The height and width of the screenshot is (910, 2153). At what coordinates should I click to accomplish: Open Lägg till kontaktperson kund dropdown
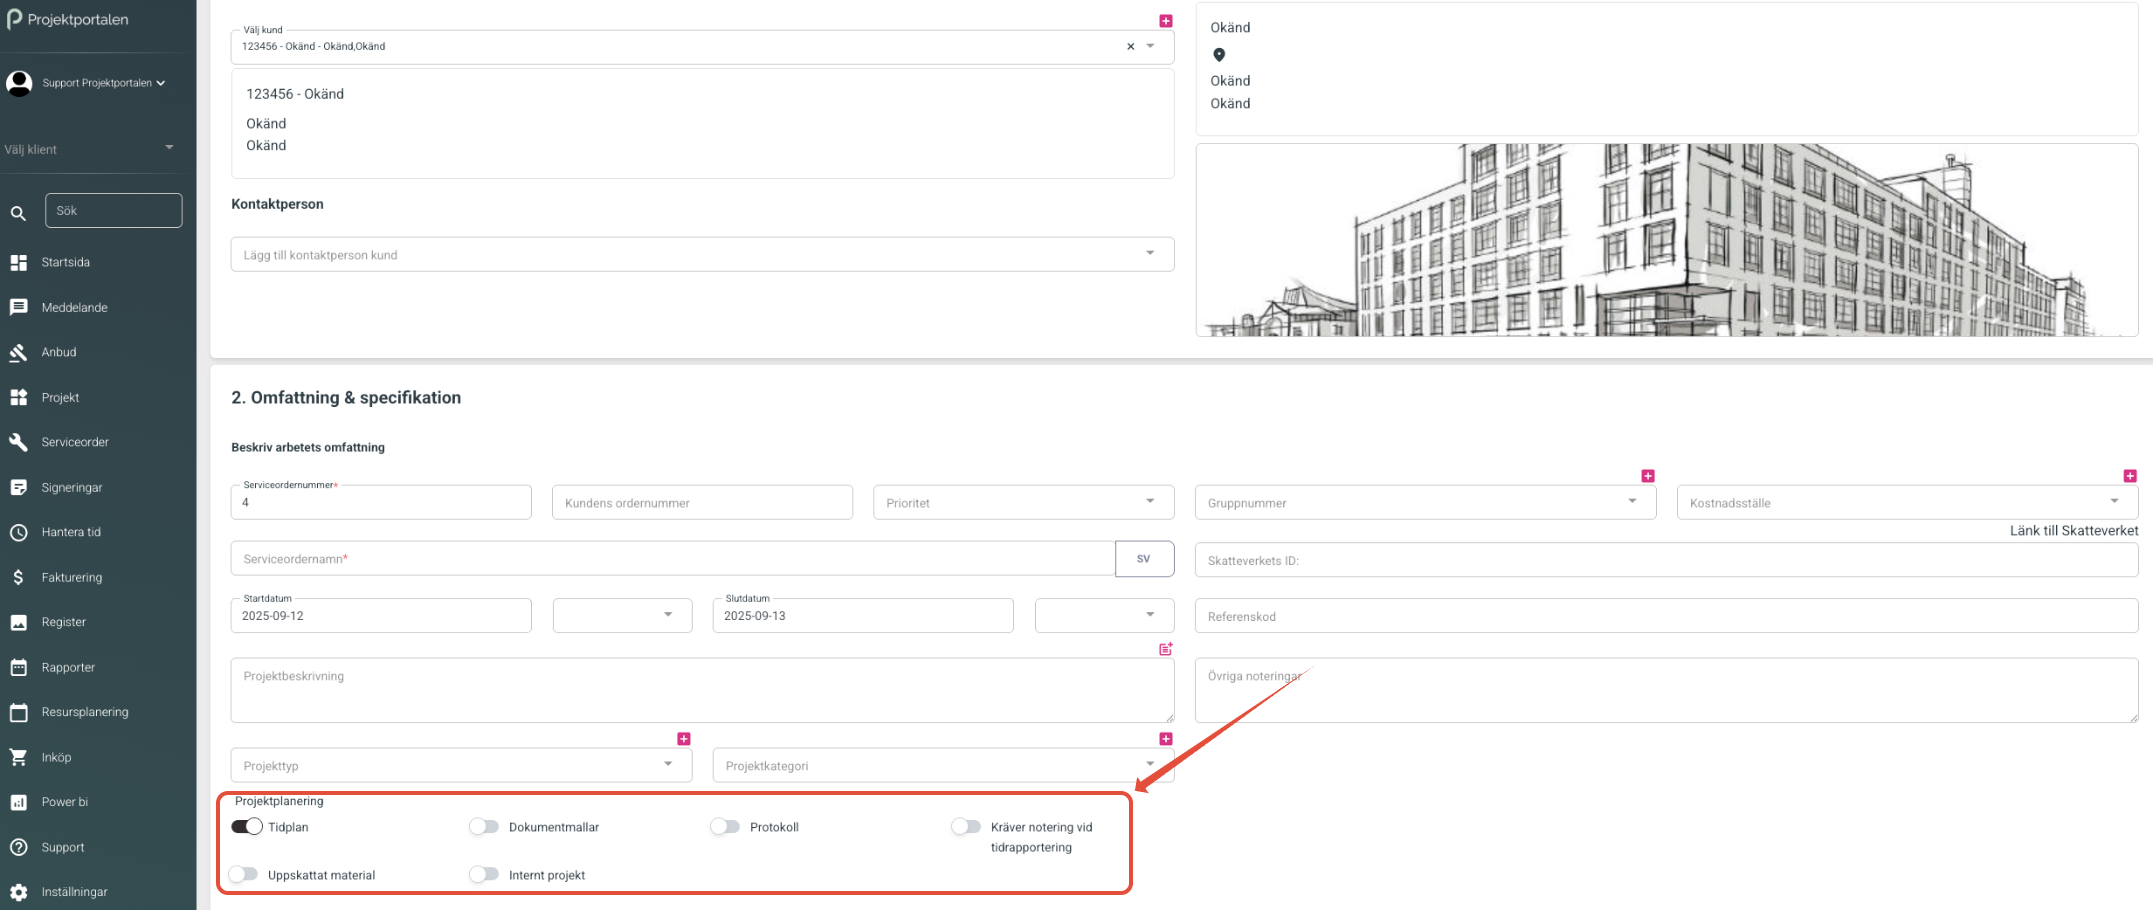coord(702,255)
